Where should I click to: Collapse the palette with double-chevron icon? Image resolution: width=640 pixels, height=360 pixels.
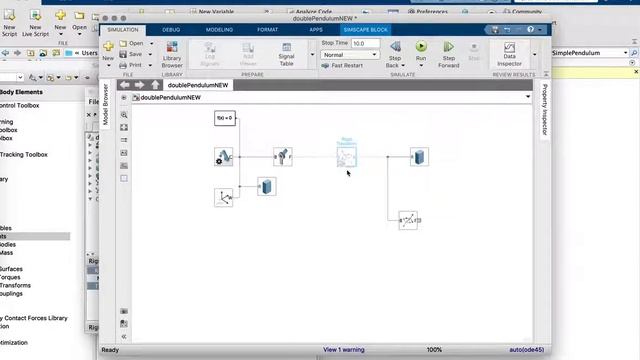pyautogui.click(x=124, y=337)
